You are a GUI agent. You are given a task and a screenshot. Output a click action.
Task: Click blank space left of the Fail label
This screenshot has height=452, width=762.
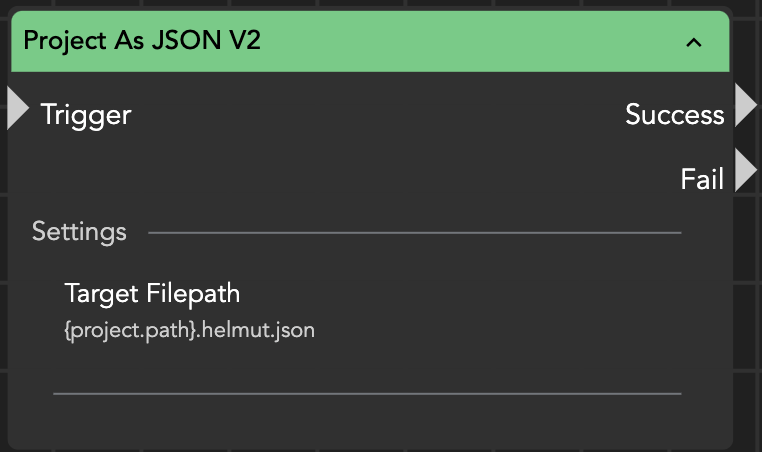(400, 179)
